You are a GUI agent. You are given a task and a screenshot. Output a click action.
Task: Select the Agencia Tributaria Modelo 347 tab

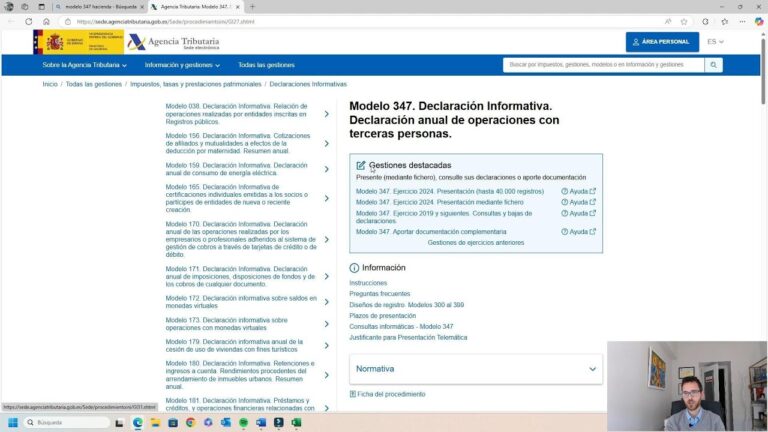(x=195, y=7)
